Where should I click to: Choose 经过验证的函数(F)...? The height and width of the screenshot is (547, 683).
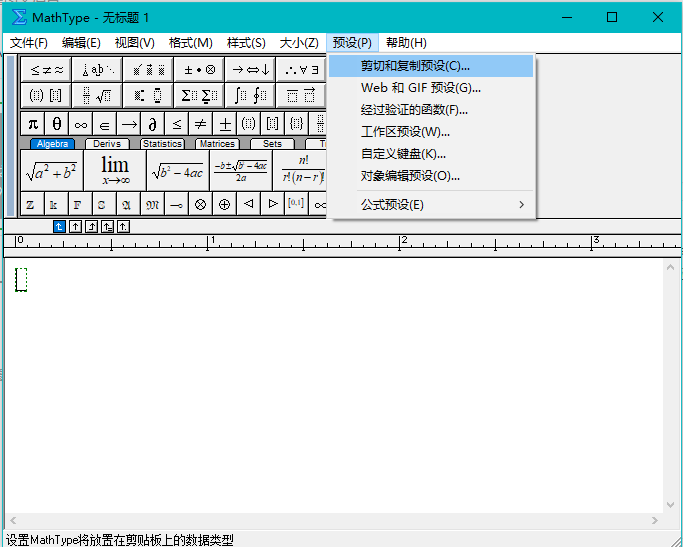(x=431, y=110)
